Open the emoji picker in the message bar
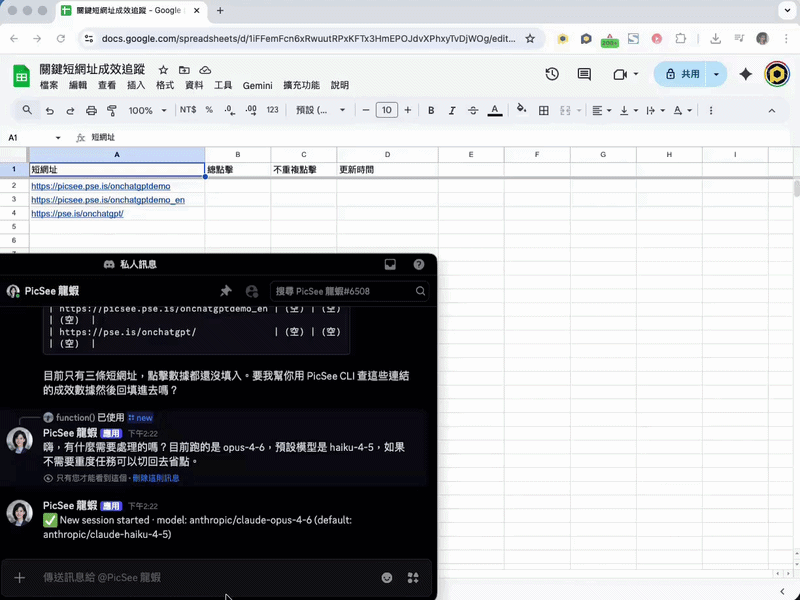This screenshot has height=600, width=800. coord(387,578)
